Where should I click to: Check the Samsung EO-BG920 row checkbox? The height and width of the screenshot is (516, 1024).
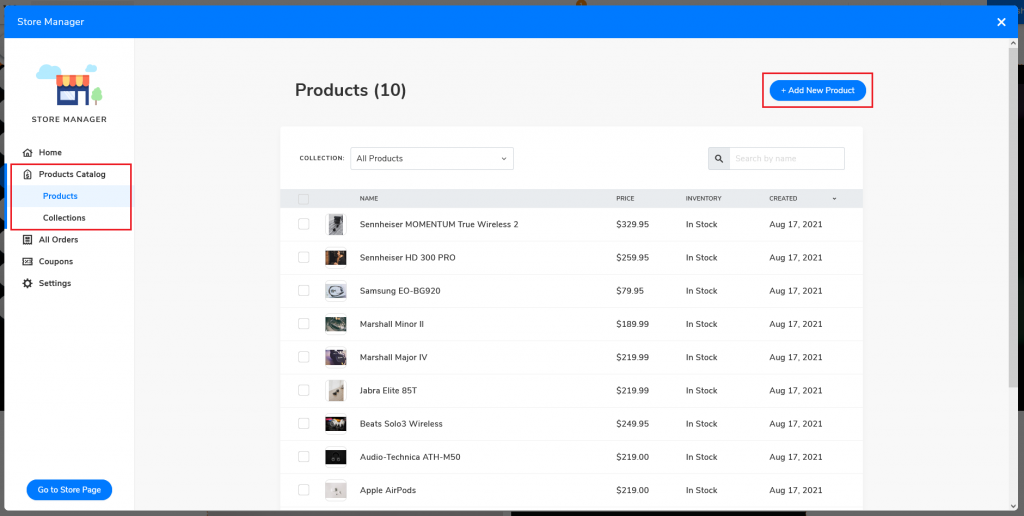point(304,291)
